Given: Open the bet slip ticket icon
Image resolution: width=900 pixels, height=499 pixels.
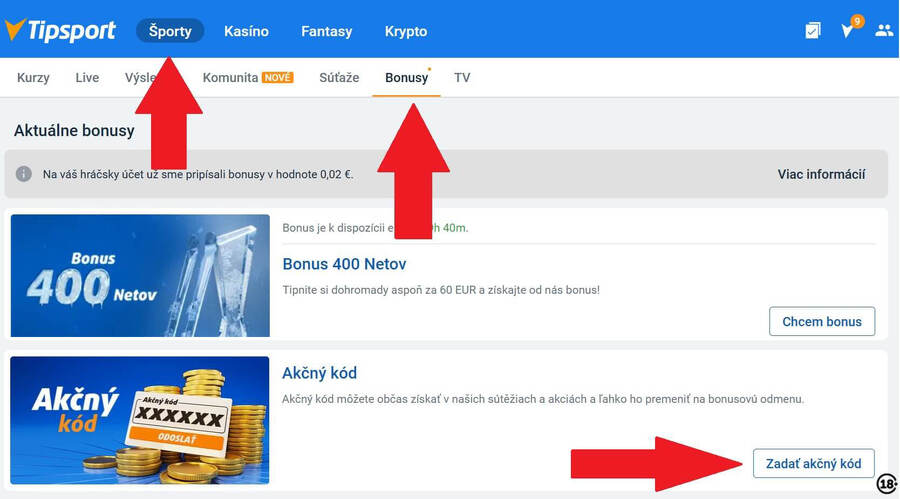Looking at the screenshot, I should click(812, 30).
